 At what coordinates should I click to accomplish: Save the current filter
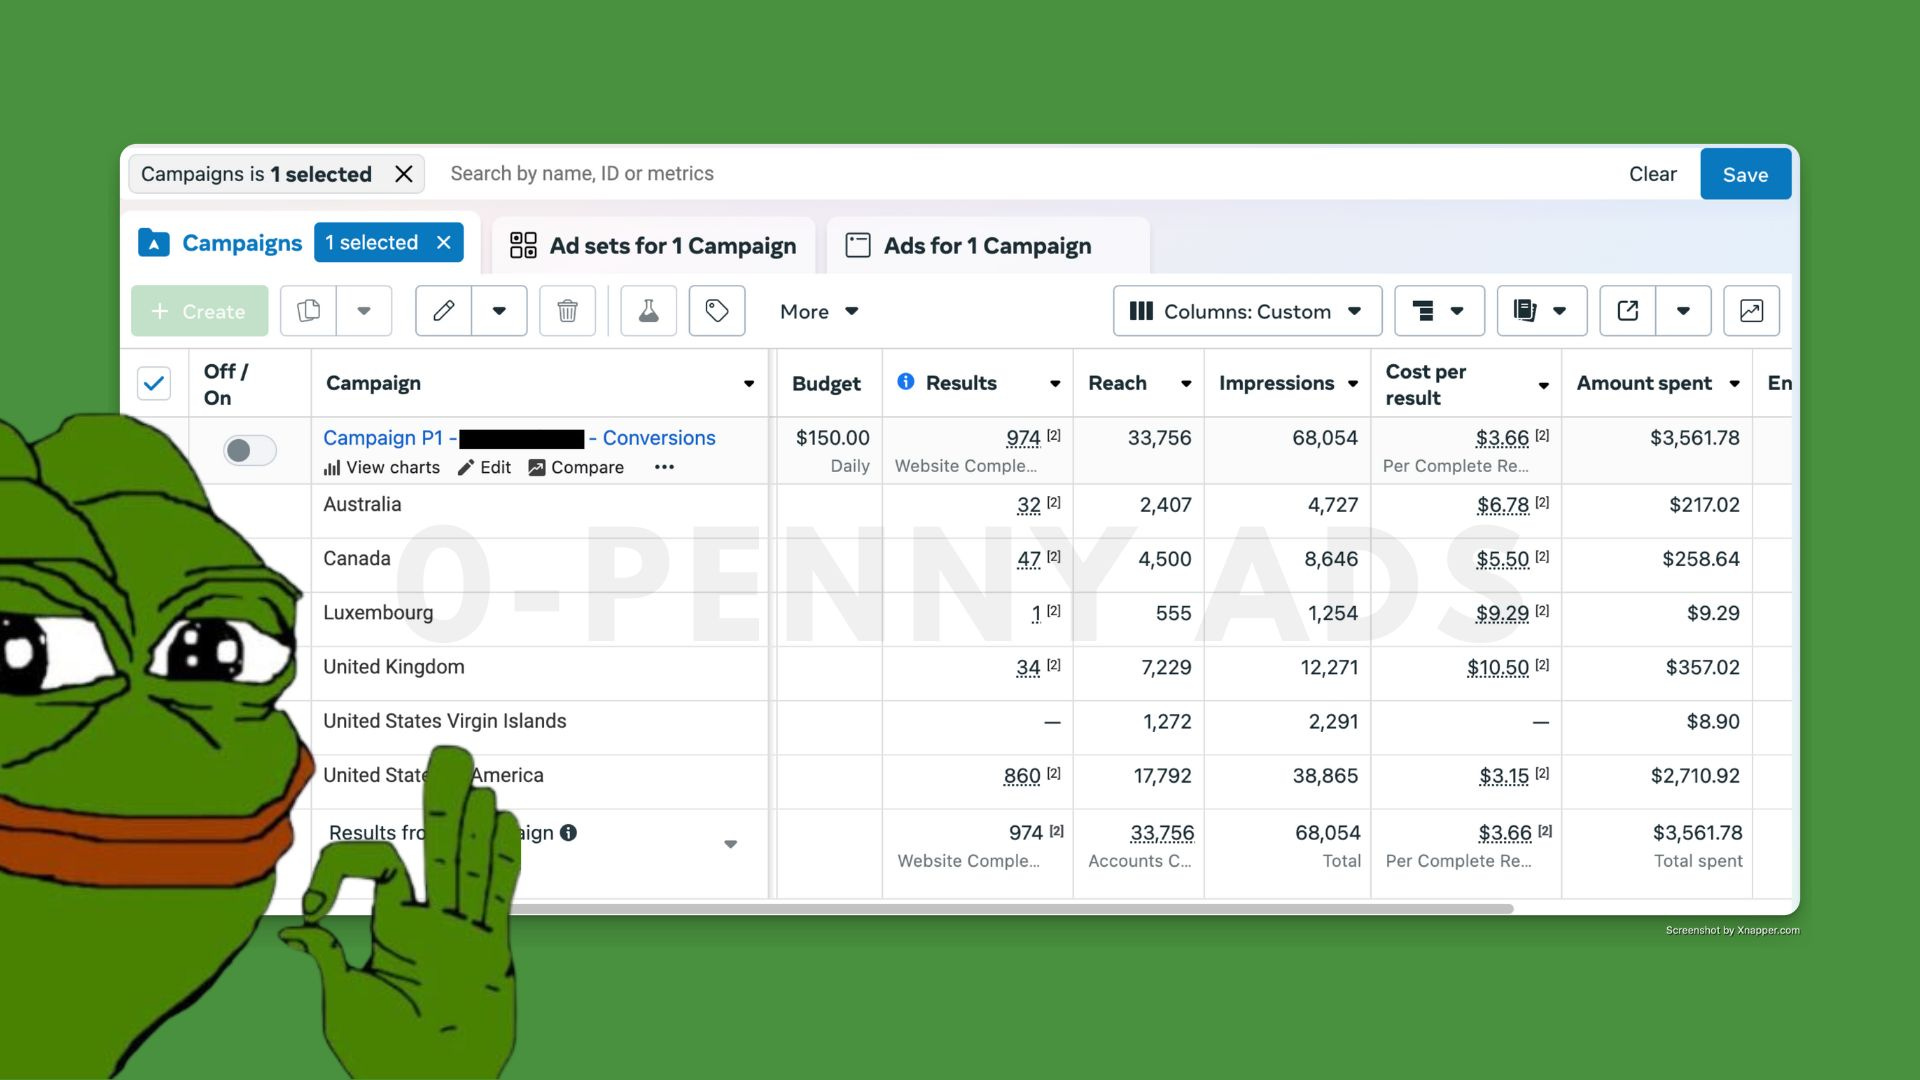point(1745,174)
